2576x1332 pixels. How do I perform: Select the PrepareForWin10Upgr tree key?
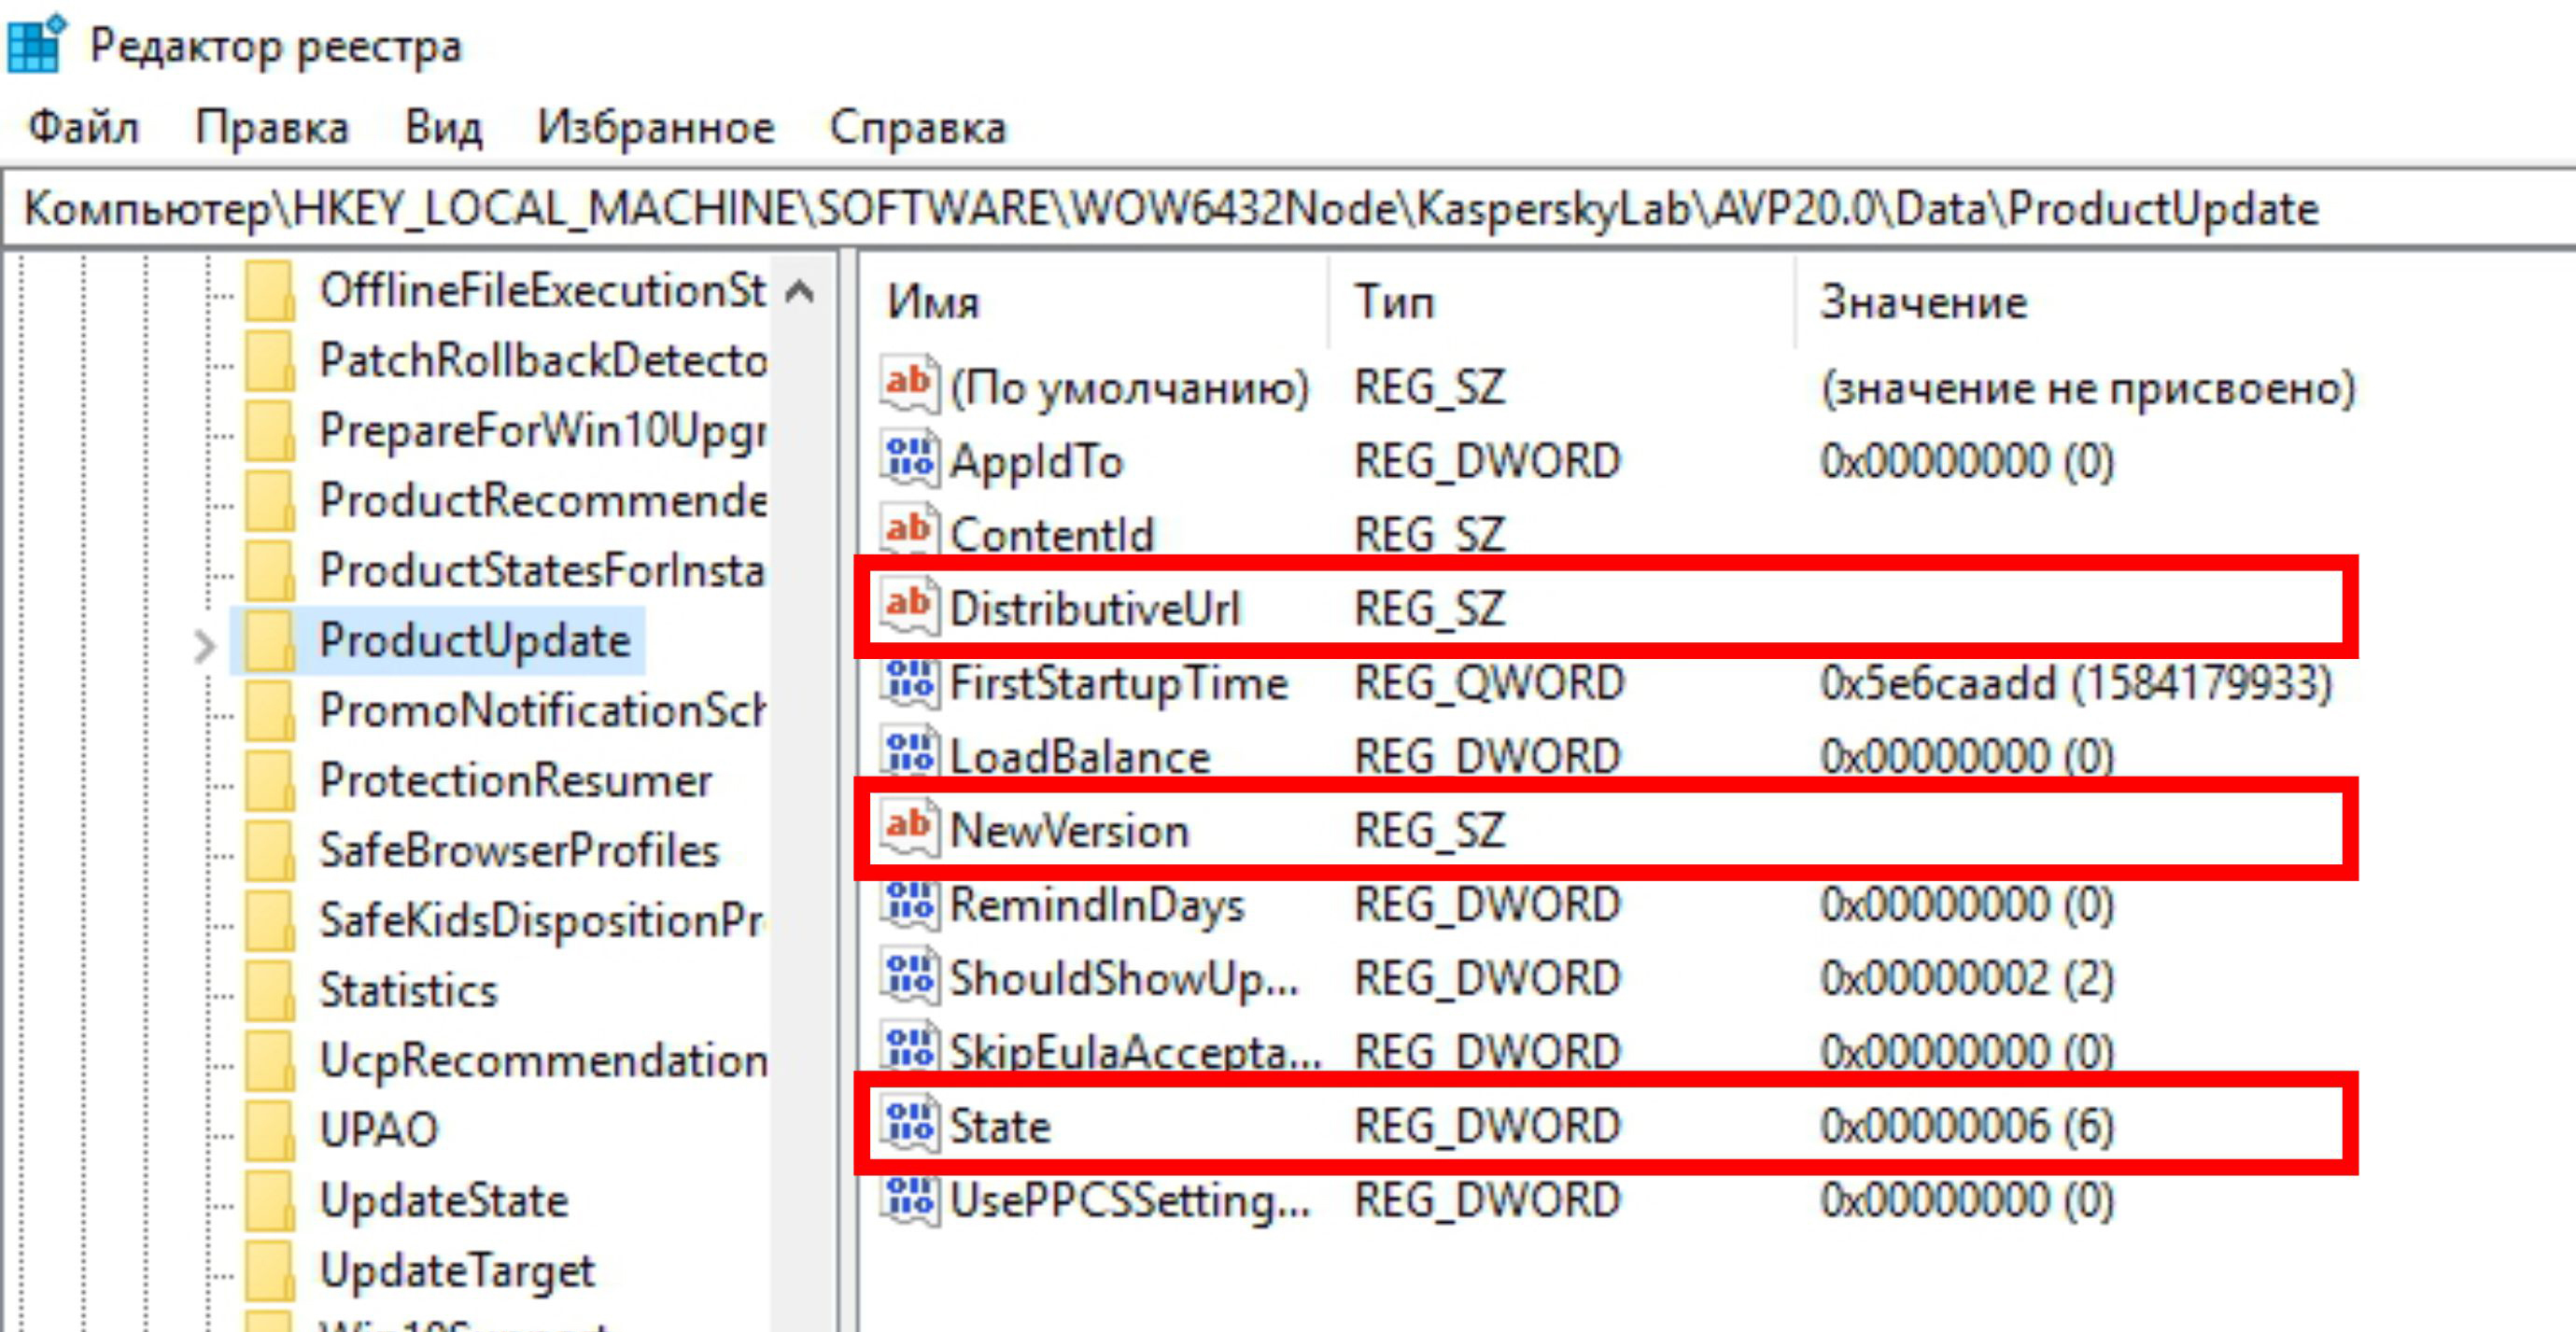pyautogui.click(x=542, y=431)
